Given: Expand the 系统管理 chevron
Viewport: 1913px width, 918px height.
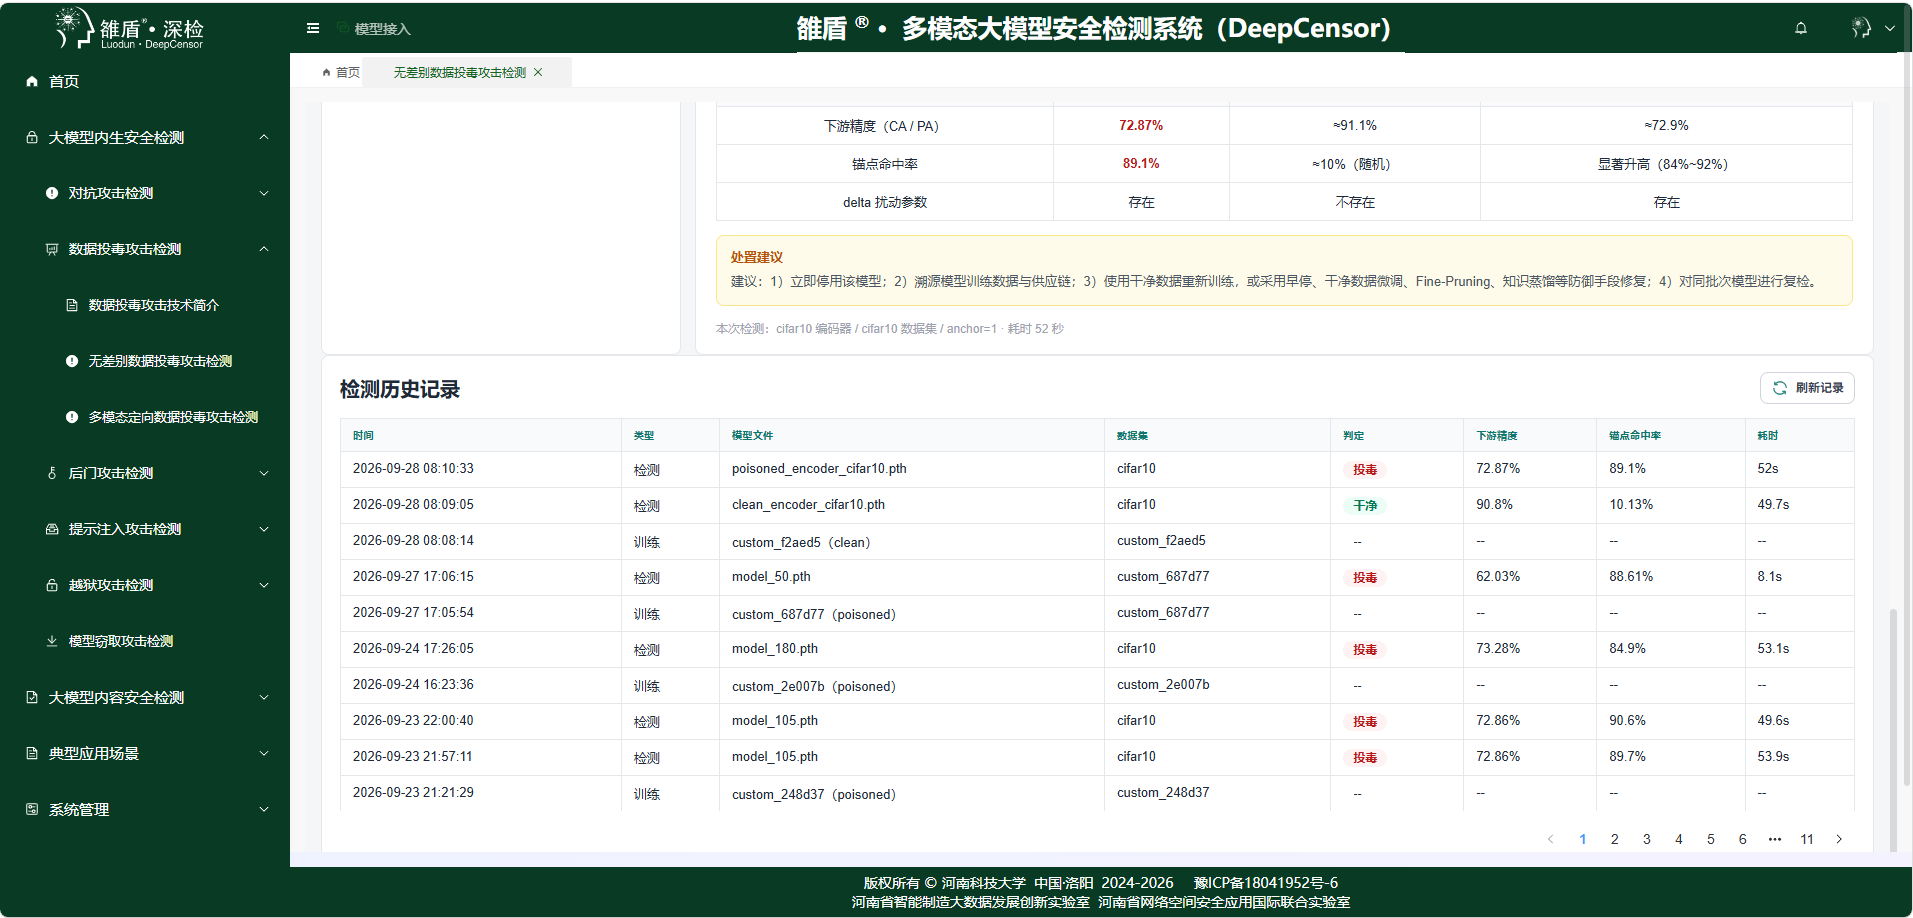Looking at the screenshot, I should tap(264, 809).
